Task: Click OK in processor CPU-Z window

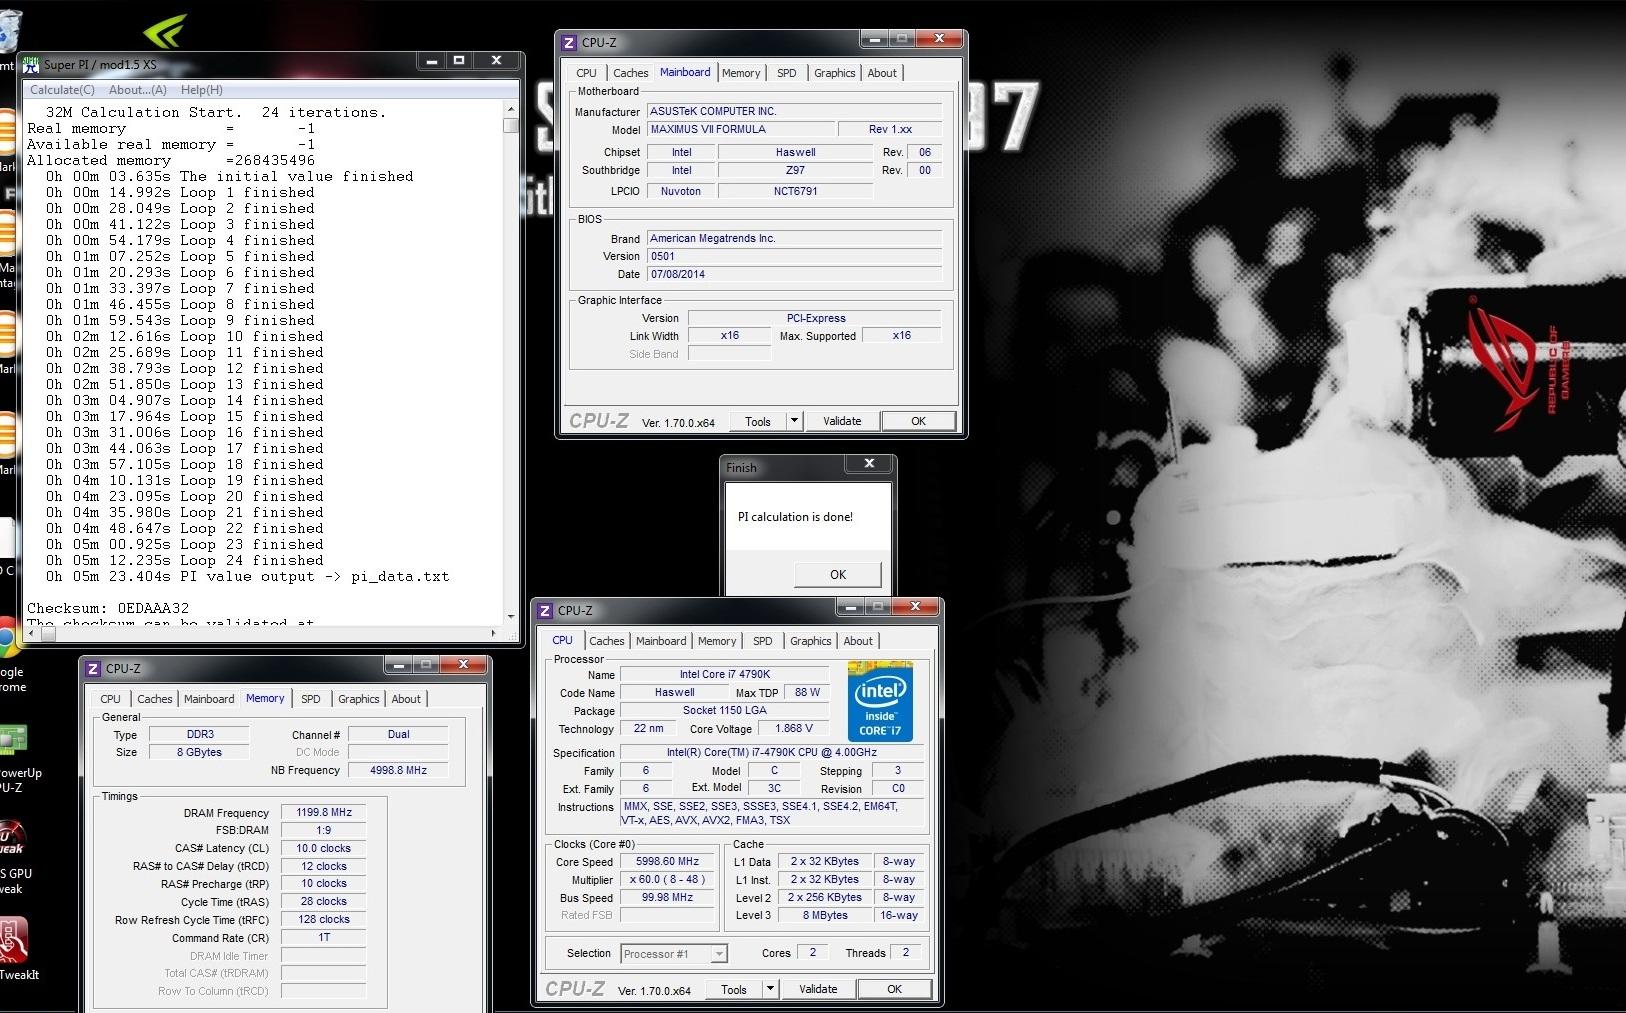Action: point(894,989)
